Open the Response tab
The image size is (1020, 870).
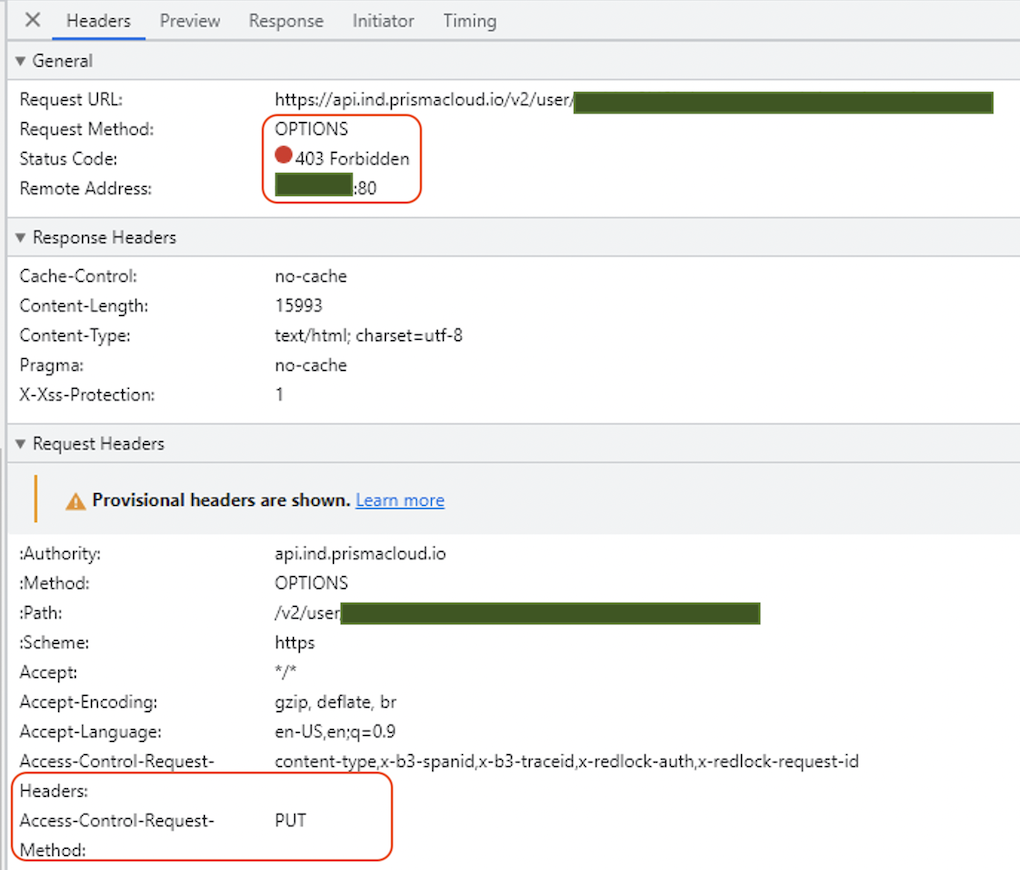pyautogui.click(x=286, y=21)
